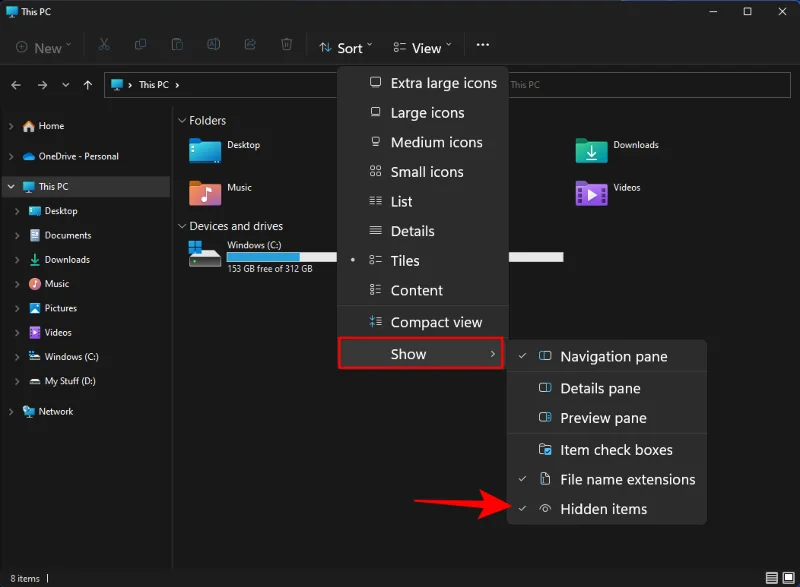Cut files using the scissors toolbar icon
The width and height of the screenshot is (800, 587).
click(103, 46)
